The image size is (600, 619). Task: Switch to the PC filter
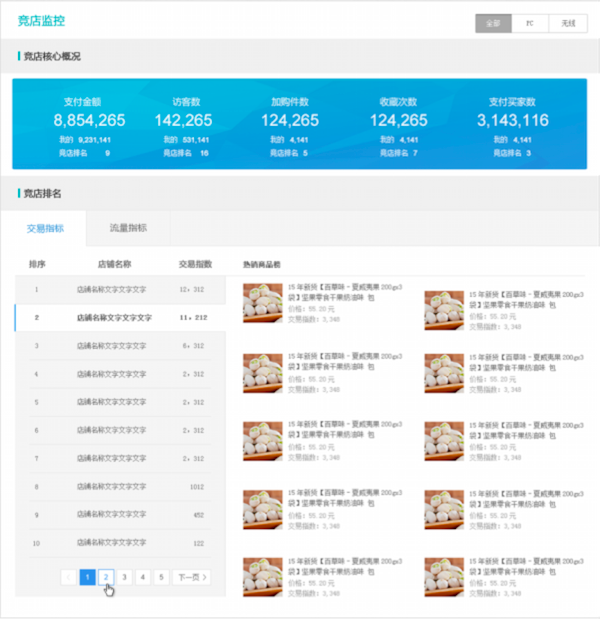tap(530, 23)
